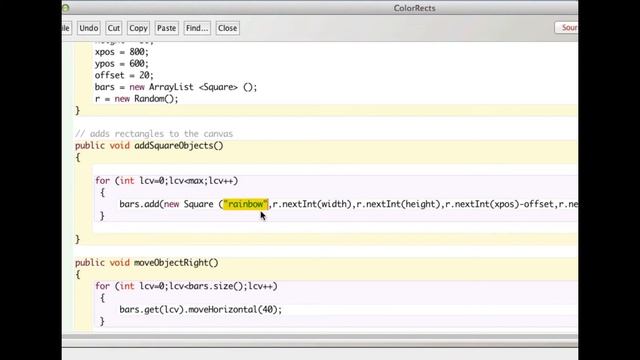Screen dimensions: 640x360
Task: Open the Source Code view dropdown
Action: point(567,28)
